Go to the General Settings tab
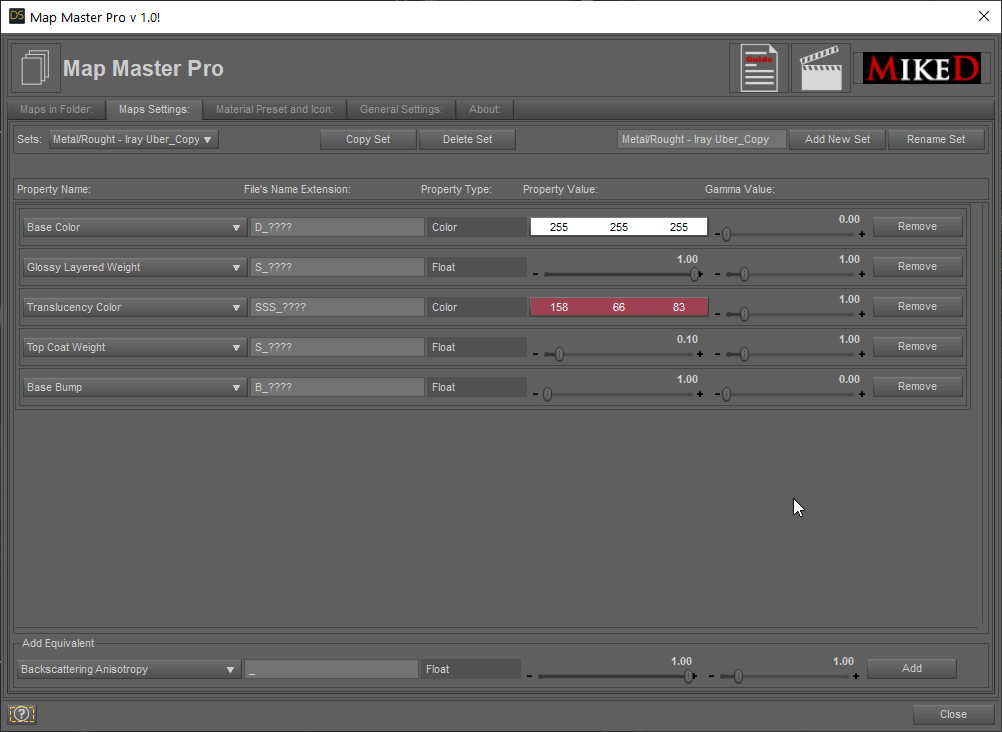 401,109
